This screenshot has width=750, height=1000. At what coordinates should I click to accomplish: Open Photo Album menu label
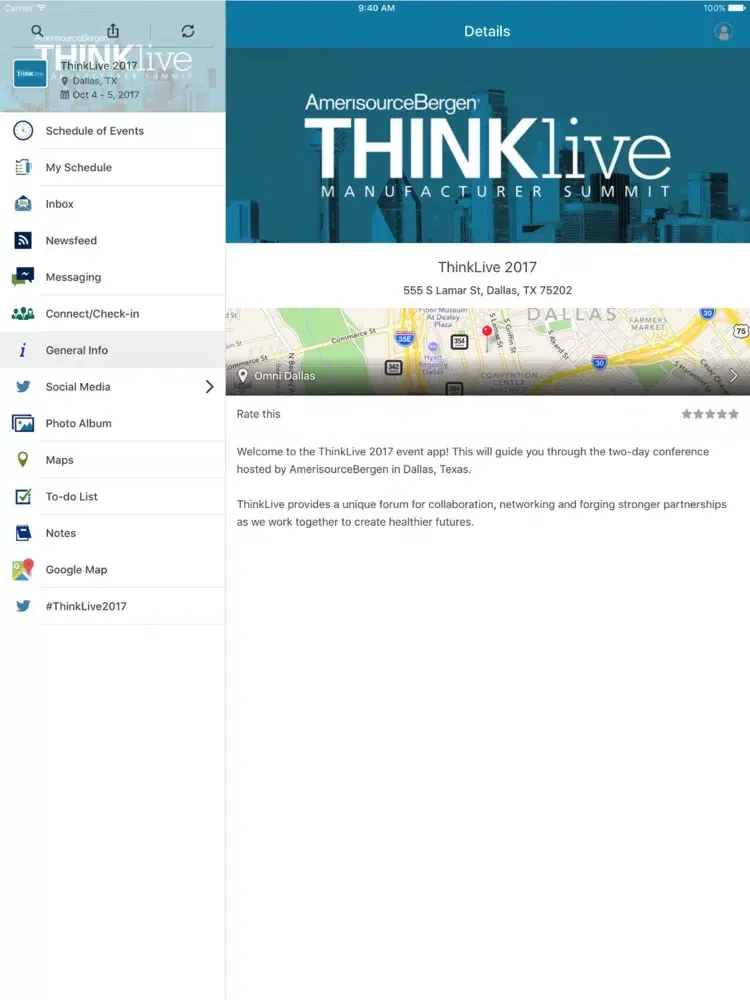[78, 423]
